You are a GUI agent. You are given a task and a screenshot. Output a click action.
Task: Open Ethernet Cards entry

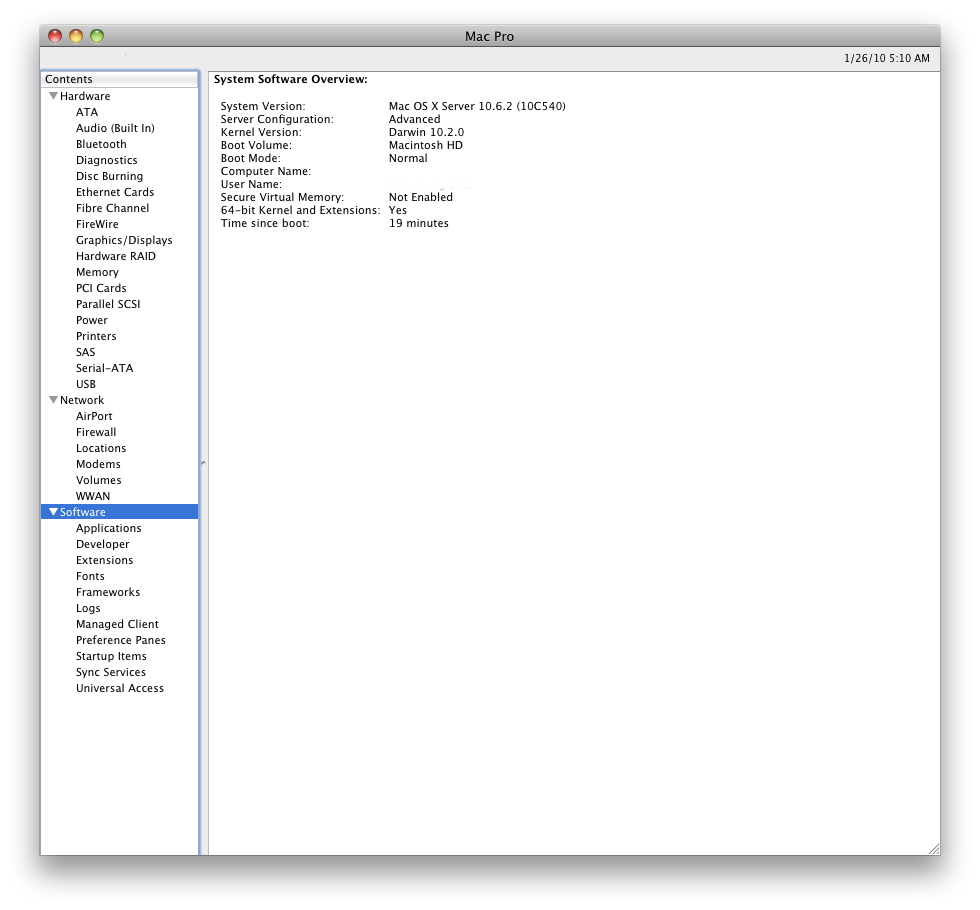(x=114, y=192)
